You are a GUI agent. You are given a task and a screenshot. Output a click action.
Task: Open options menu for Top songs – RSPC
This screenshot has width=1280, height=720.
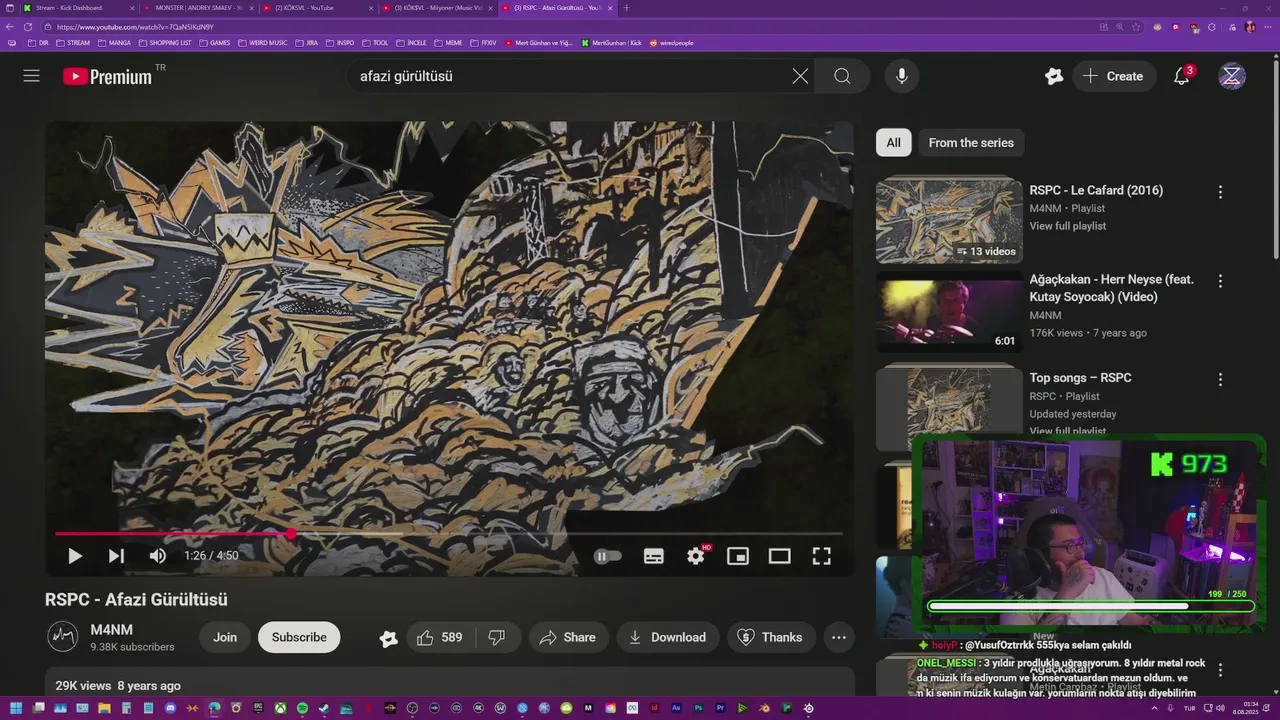(1220, 380)
